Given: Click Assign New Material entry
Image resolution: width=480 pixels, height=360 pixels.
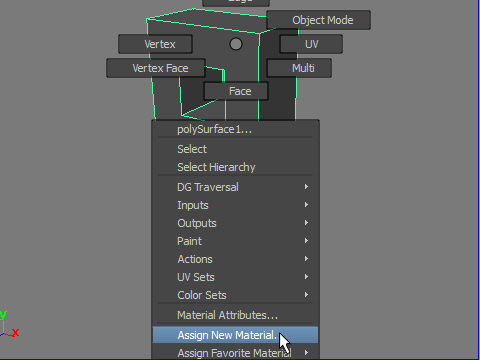Looking at the screenshot, I should (235, 335).
